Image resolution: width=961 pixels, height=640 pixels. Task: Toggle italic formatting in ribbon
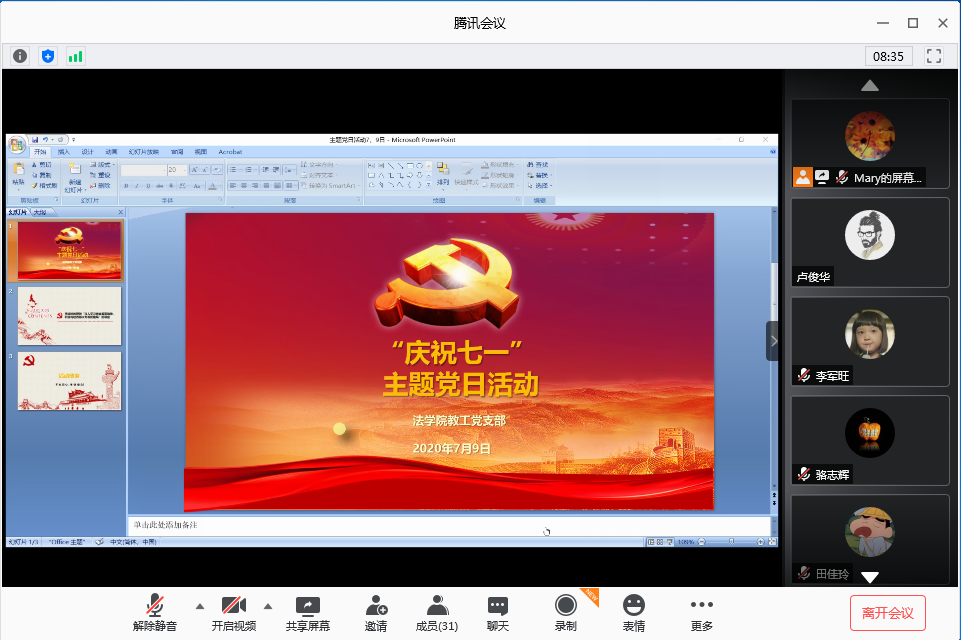point(137,186)
